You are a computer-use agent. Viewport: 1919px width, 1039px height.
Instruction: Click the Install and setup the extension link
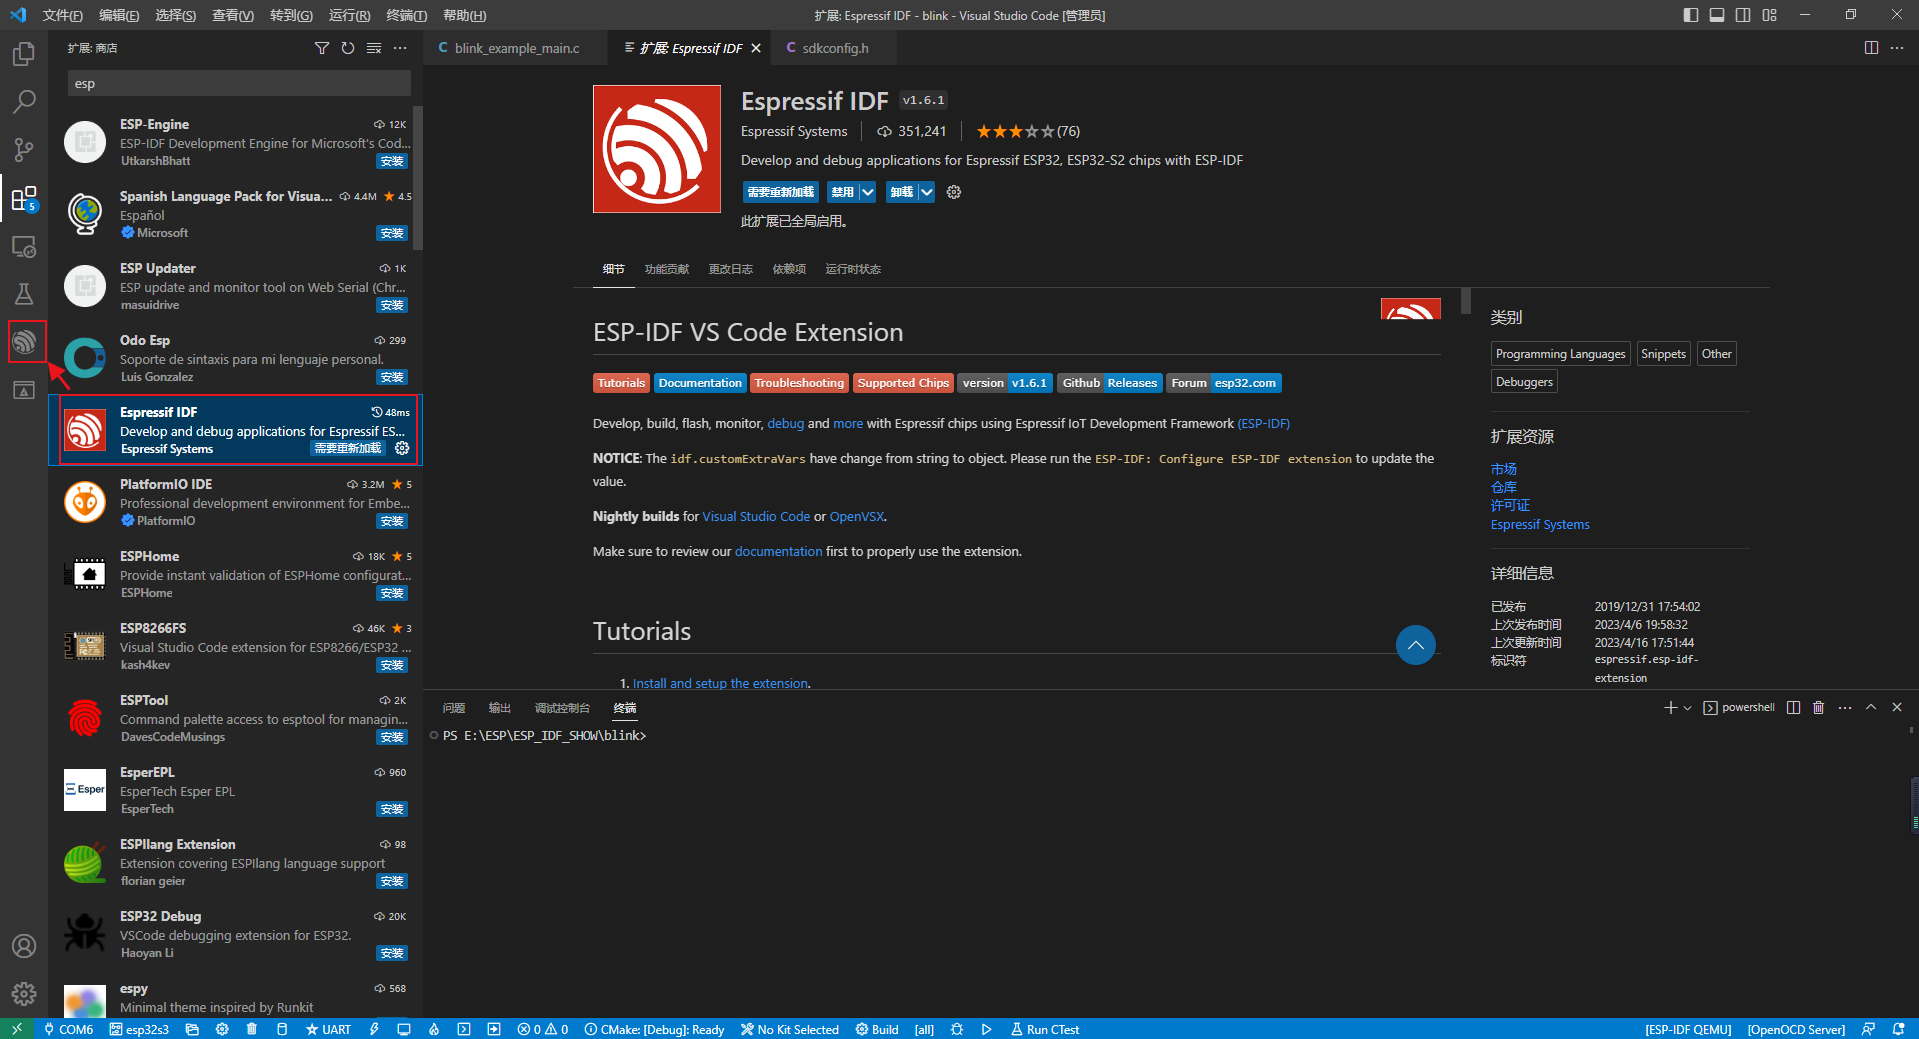[719, 683]
